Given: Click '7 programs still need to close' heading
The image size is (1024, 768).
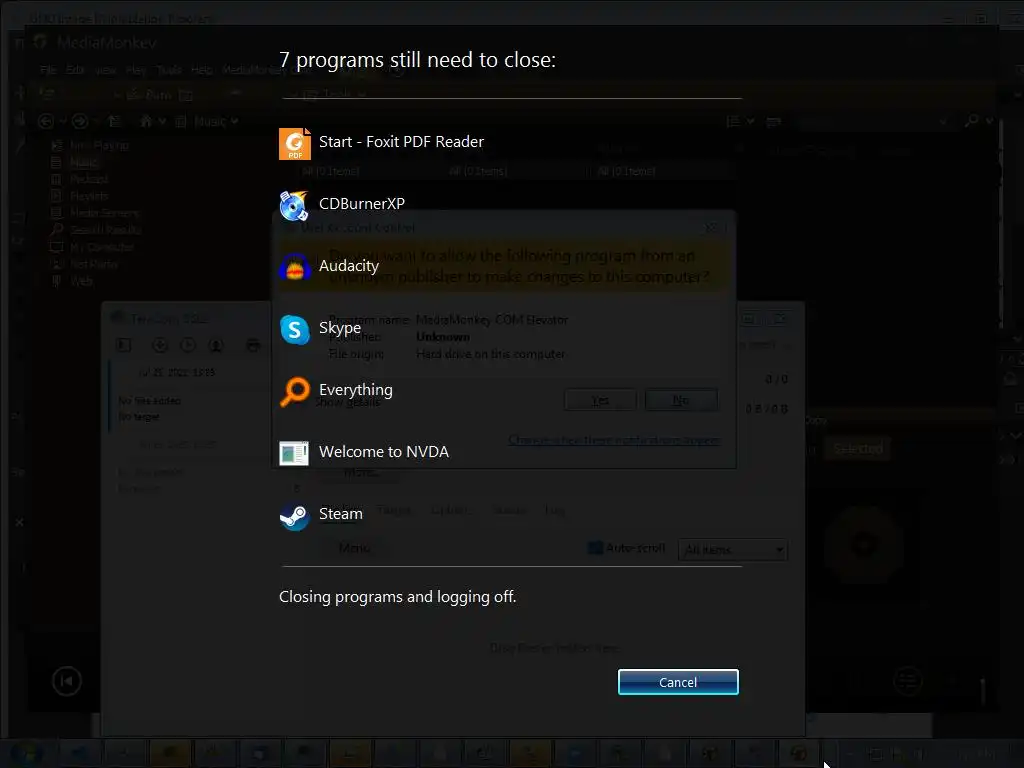Looking at the screenshot, I should click(x=417, y=60).
